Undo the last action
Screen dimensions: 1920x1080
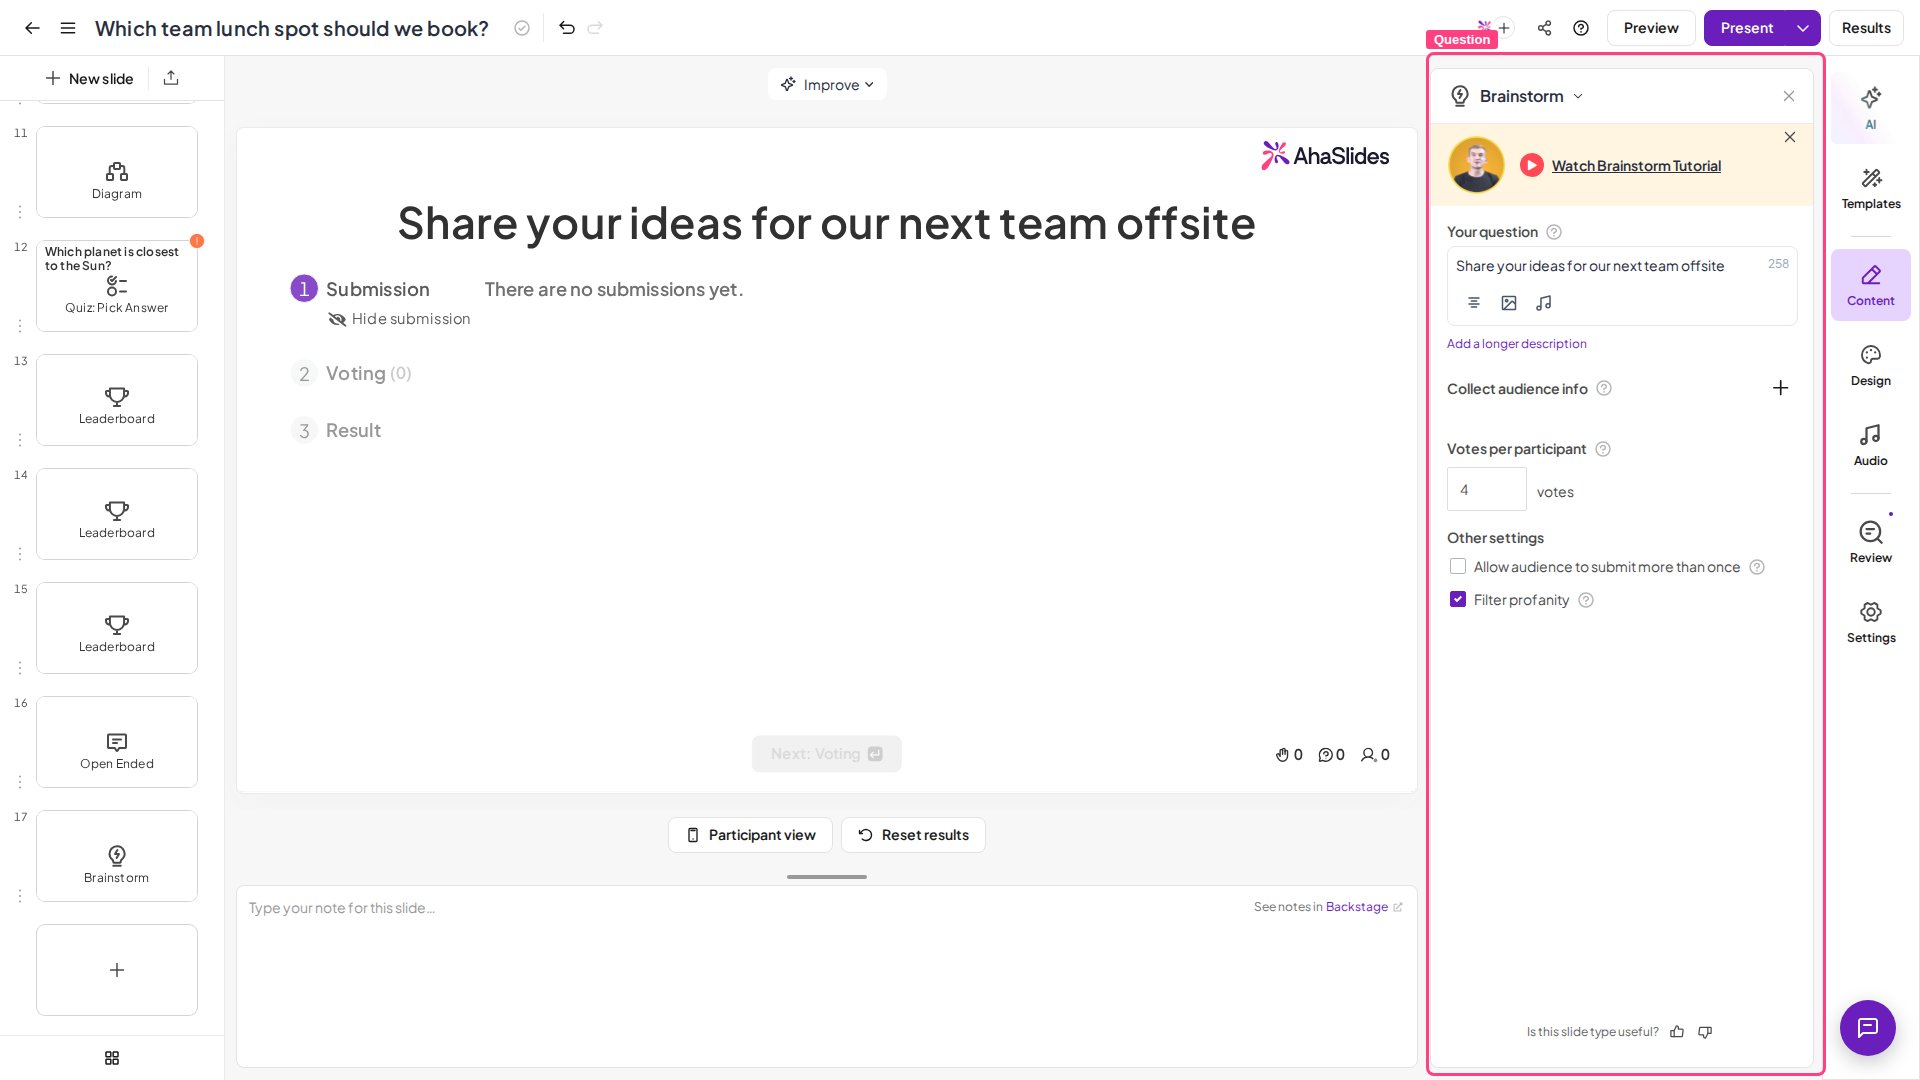[567, 28]
